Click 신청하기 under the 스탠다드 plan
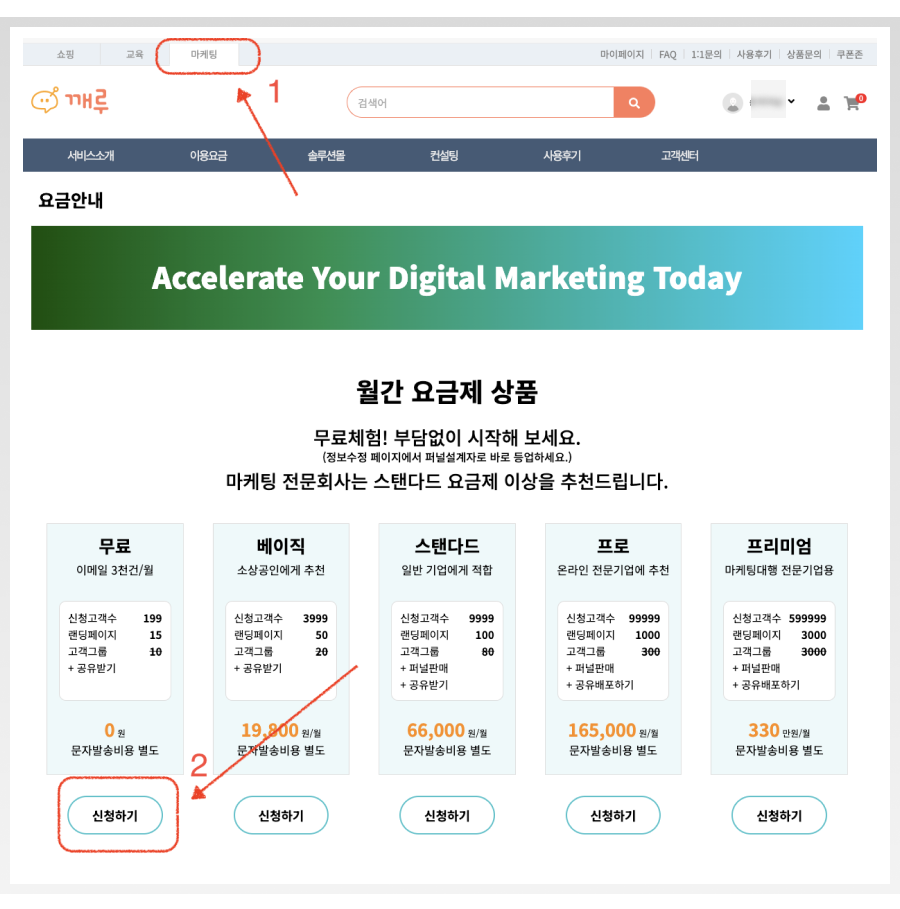Screen dimensions: 900x909 (447, 816)
